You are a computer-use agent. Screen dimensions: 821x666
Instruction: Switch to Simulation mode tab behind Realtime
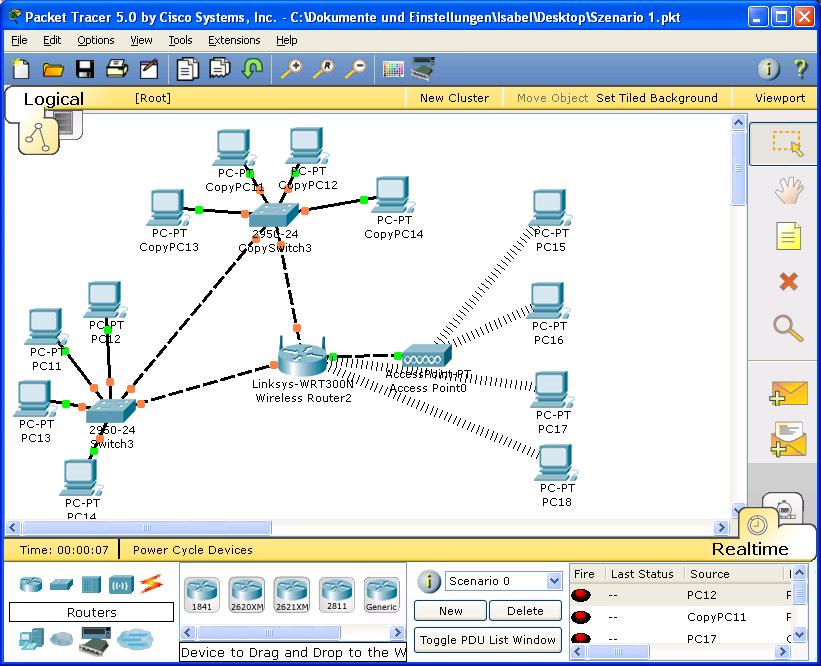click(783, 506)
